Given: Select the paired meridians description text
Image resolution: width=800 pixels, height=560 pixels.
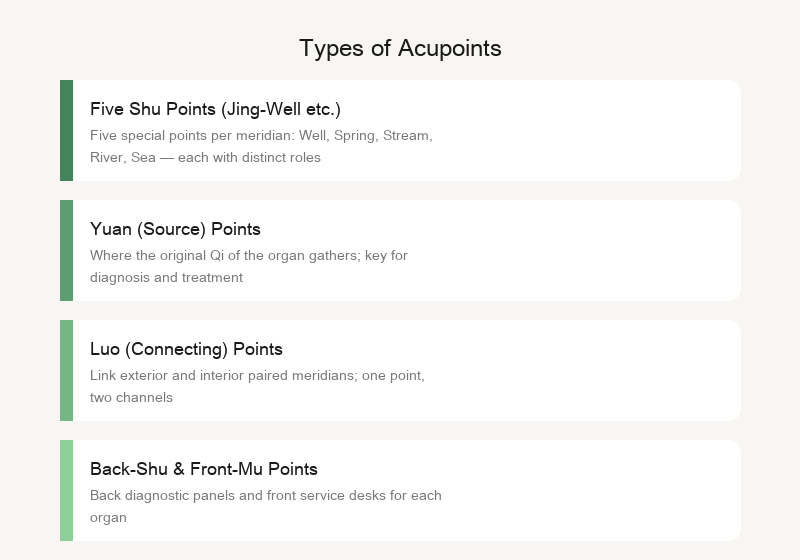Looking at the screenshot, I should [257, 387].
